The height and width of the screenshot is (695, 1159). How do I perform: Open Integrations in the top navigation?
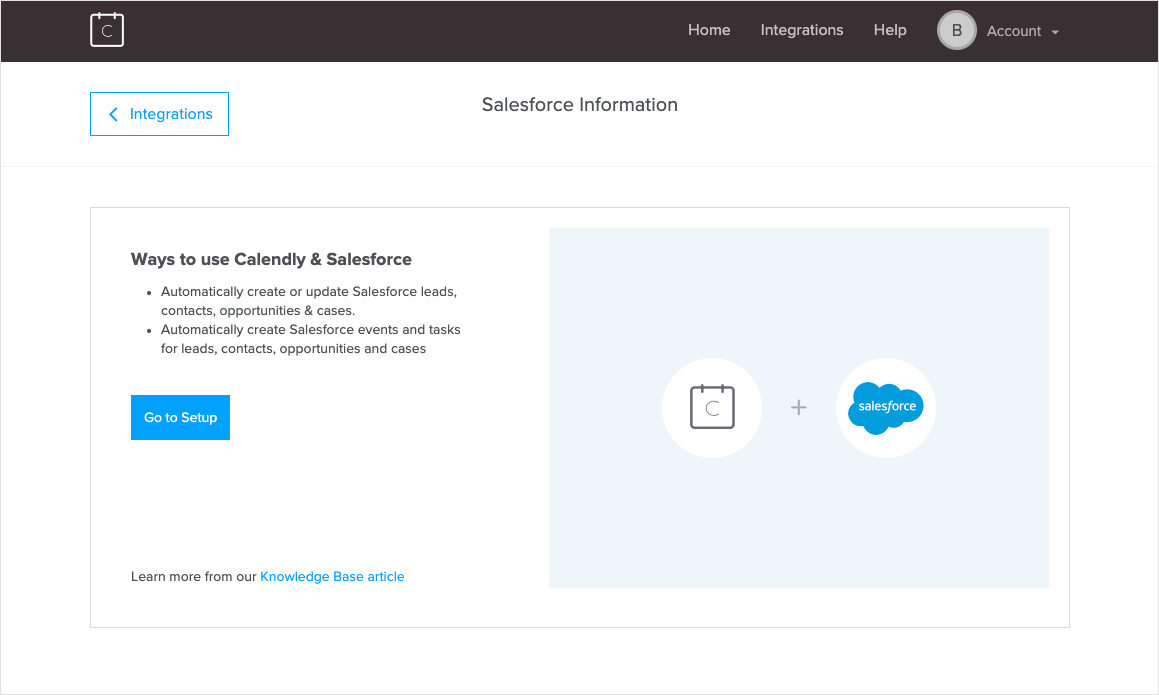coord(802,30)
